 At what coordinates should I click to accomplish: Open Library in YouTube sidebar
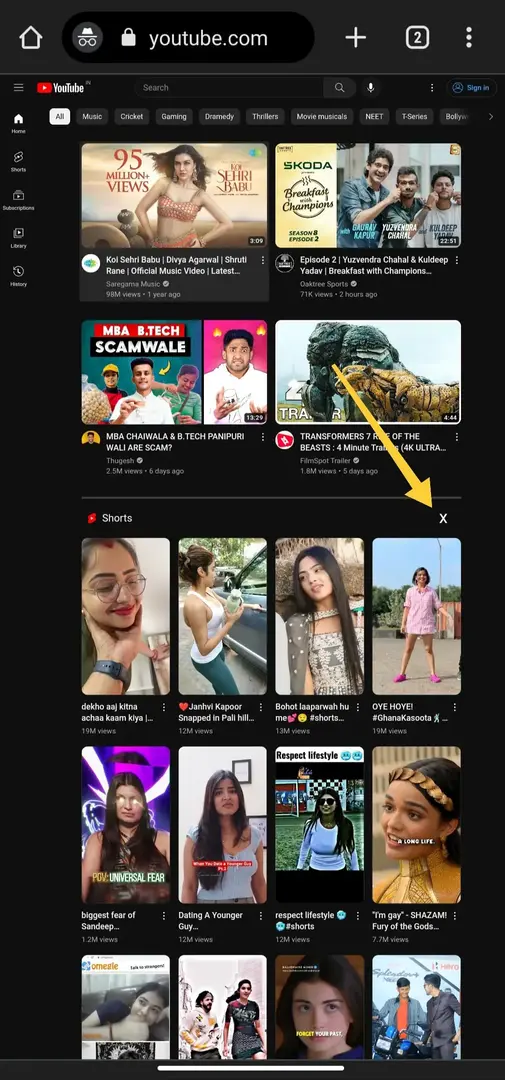pyautogui.click(x=19, y=238)
